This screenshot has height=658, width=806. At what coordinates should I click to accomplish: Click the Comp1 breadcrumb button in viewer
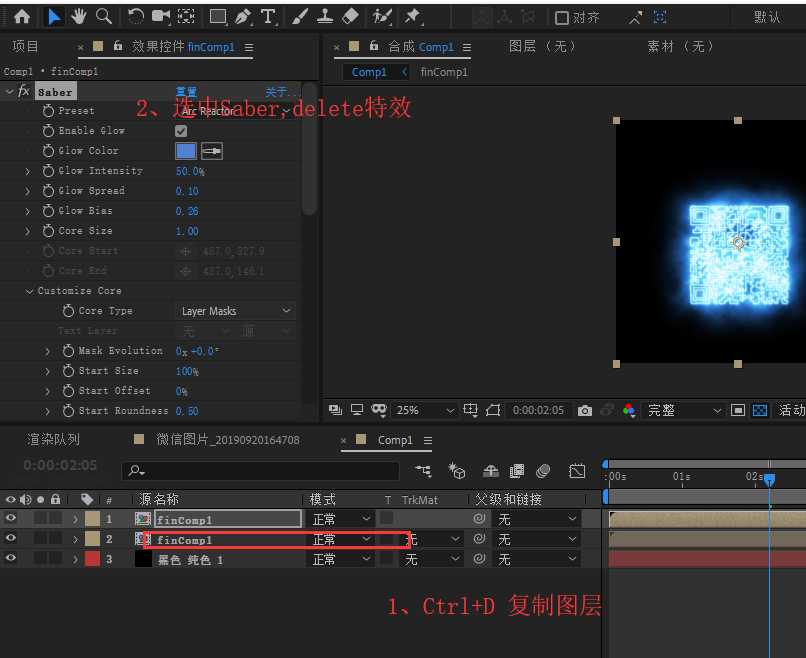pyautogui.click(x=369, y=72)
